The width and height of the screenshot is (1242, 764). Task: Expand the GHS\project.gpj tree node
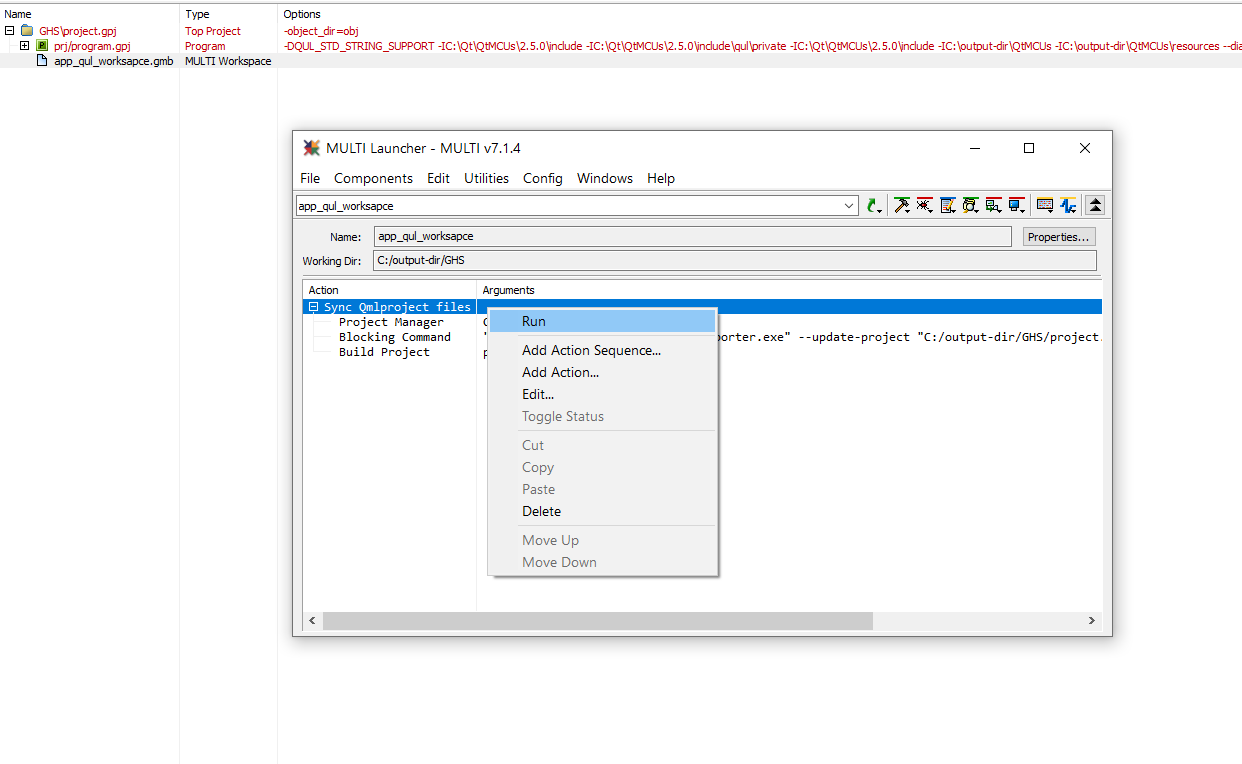[8, 30]
